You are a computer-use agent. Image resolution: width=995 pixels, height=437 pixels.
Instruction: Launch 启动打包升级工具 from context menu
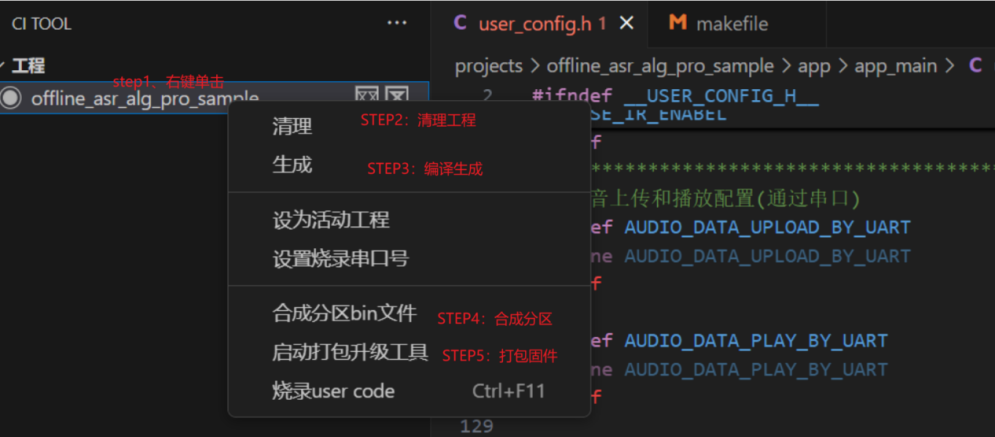coord(350,352)
